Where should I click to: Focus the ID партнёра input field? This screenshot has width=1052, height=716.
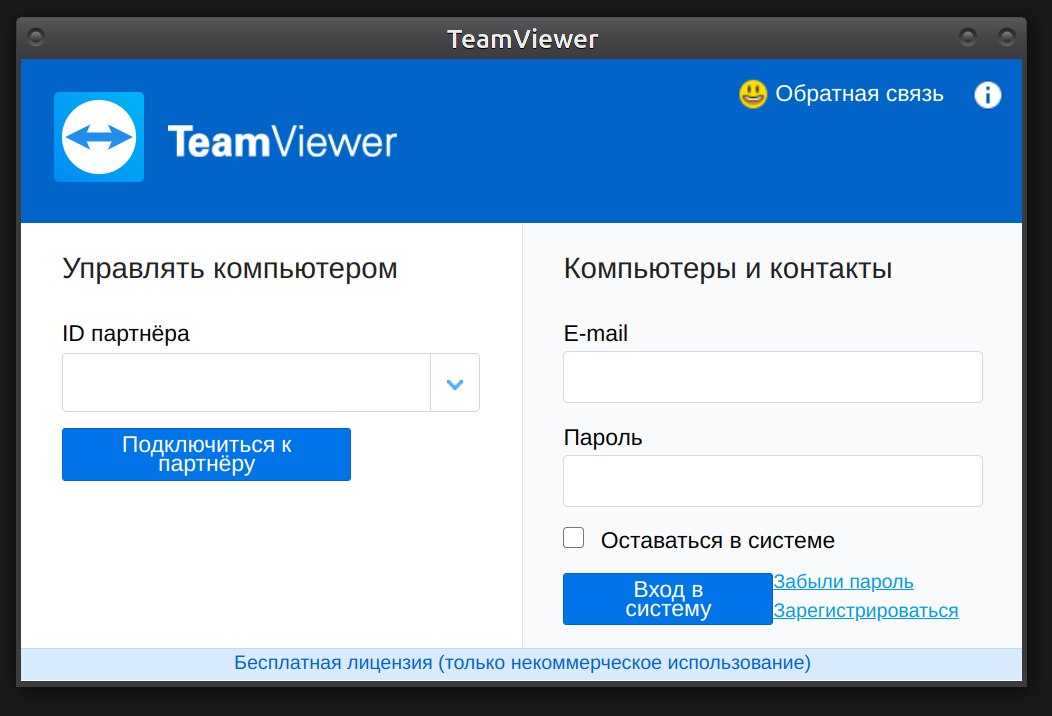coord(246,382)
